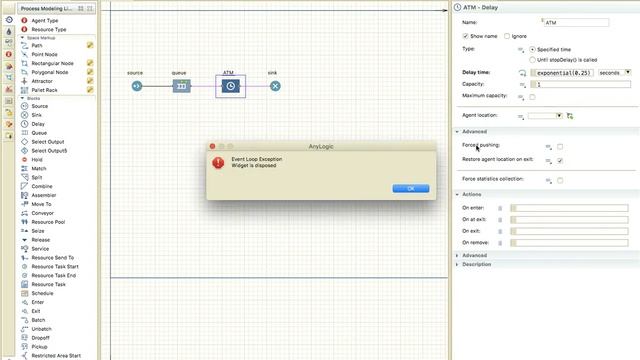Edit the On exit action field
This screenshot has height=360, width=640.
click(x=569, y=231)
